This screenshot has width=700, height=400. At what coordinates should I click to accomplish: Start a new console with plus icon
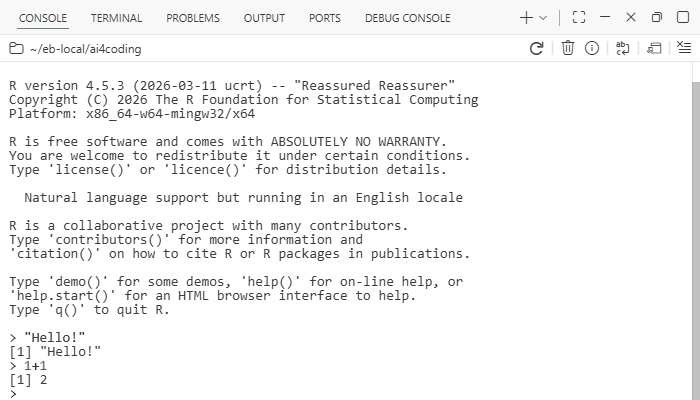(526, 18)
